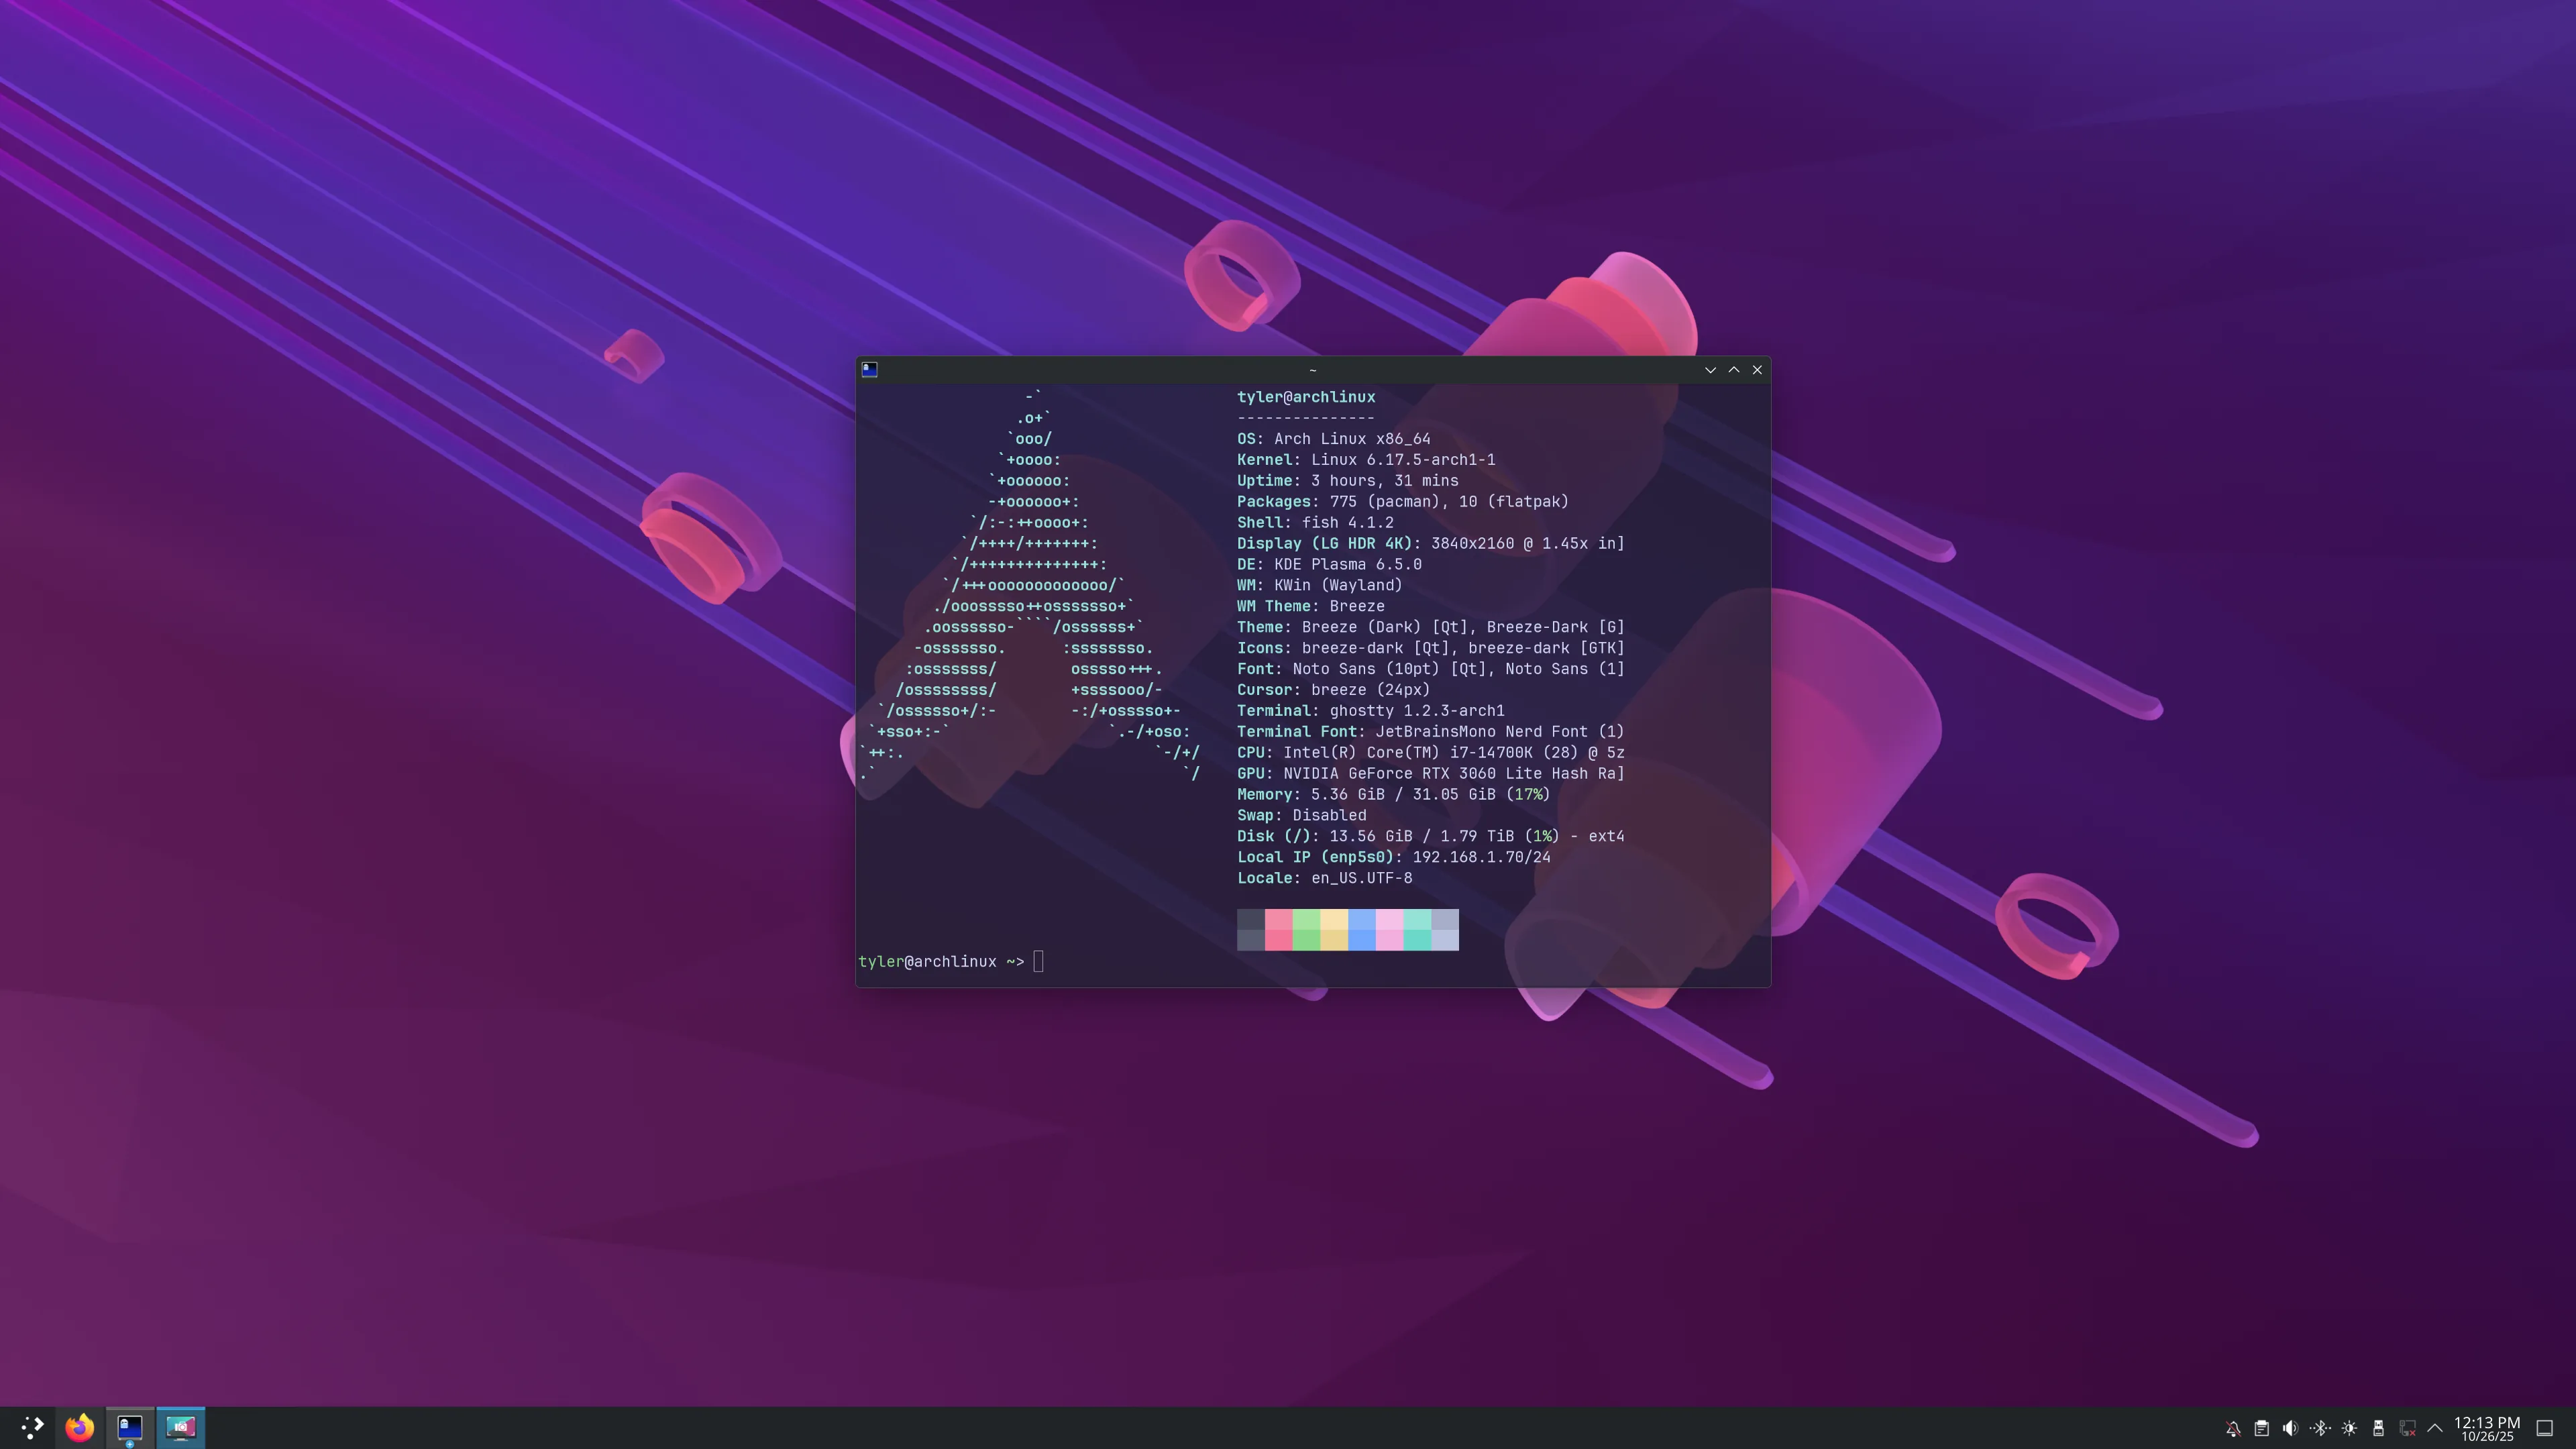Viewport: 2576px width, 1449px height.
Task: Open Bluetooth settings from system tray
Action: pyautogui.click(x=2320, y=1428)
